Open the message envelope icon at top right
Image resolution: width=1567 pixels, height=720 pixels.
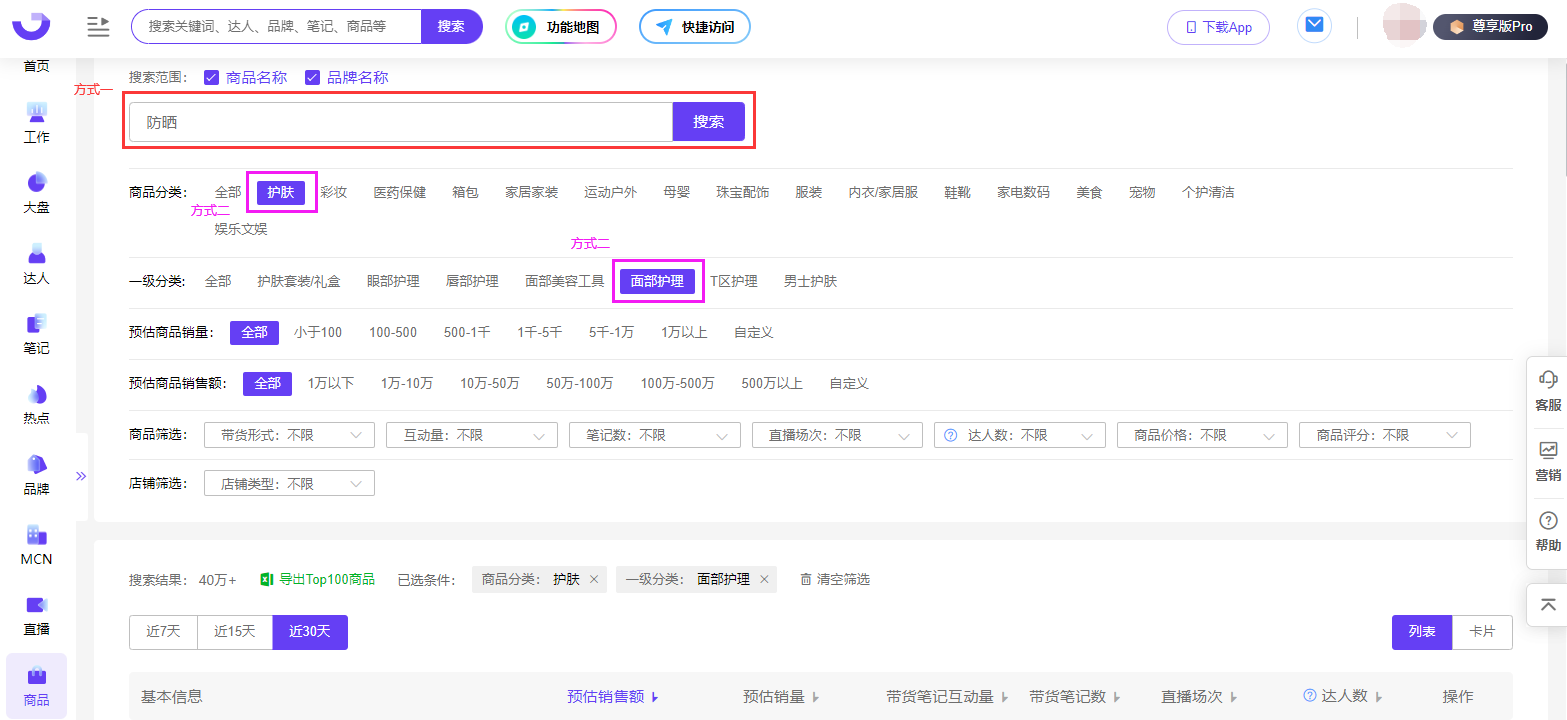[1313, 26]
